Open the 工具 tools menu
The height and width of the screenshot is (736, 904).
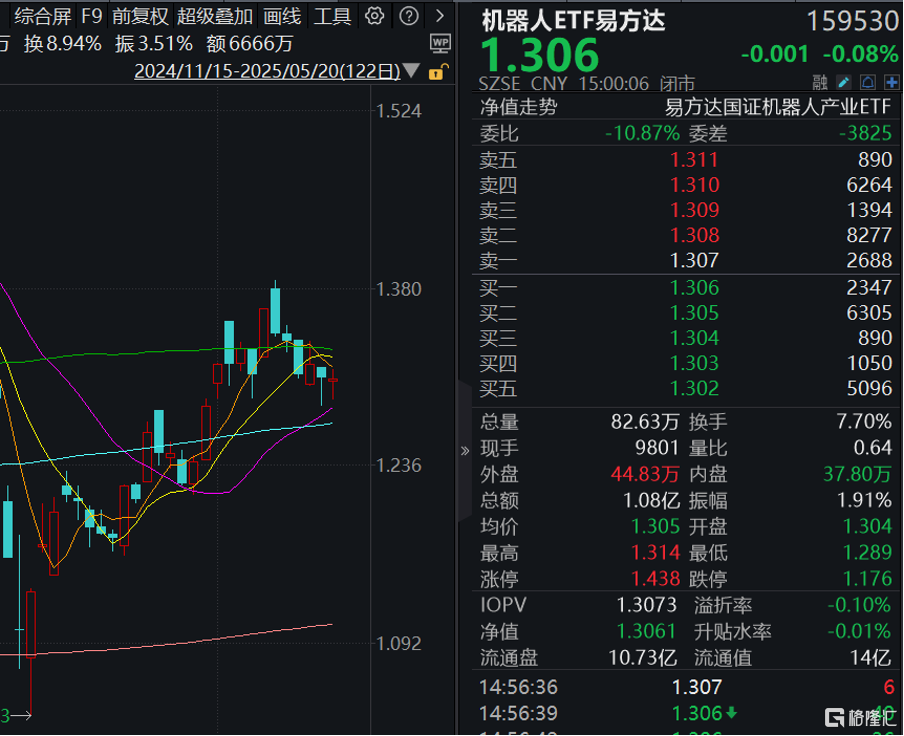332,16
